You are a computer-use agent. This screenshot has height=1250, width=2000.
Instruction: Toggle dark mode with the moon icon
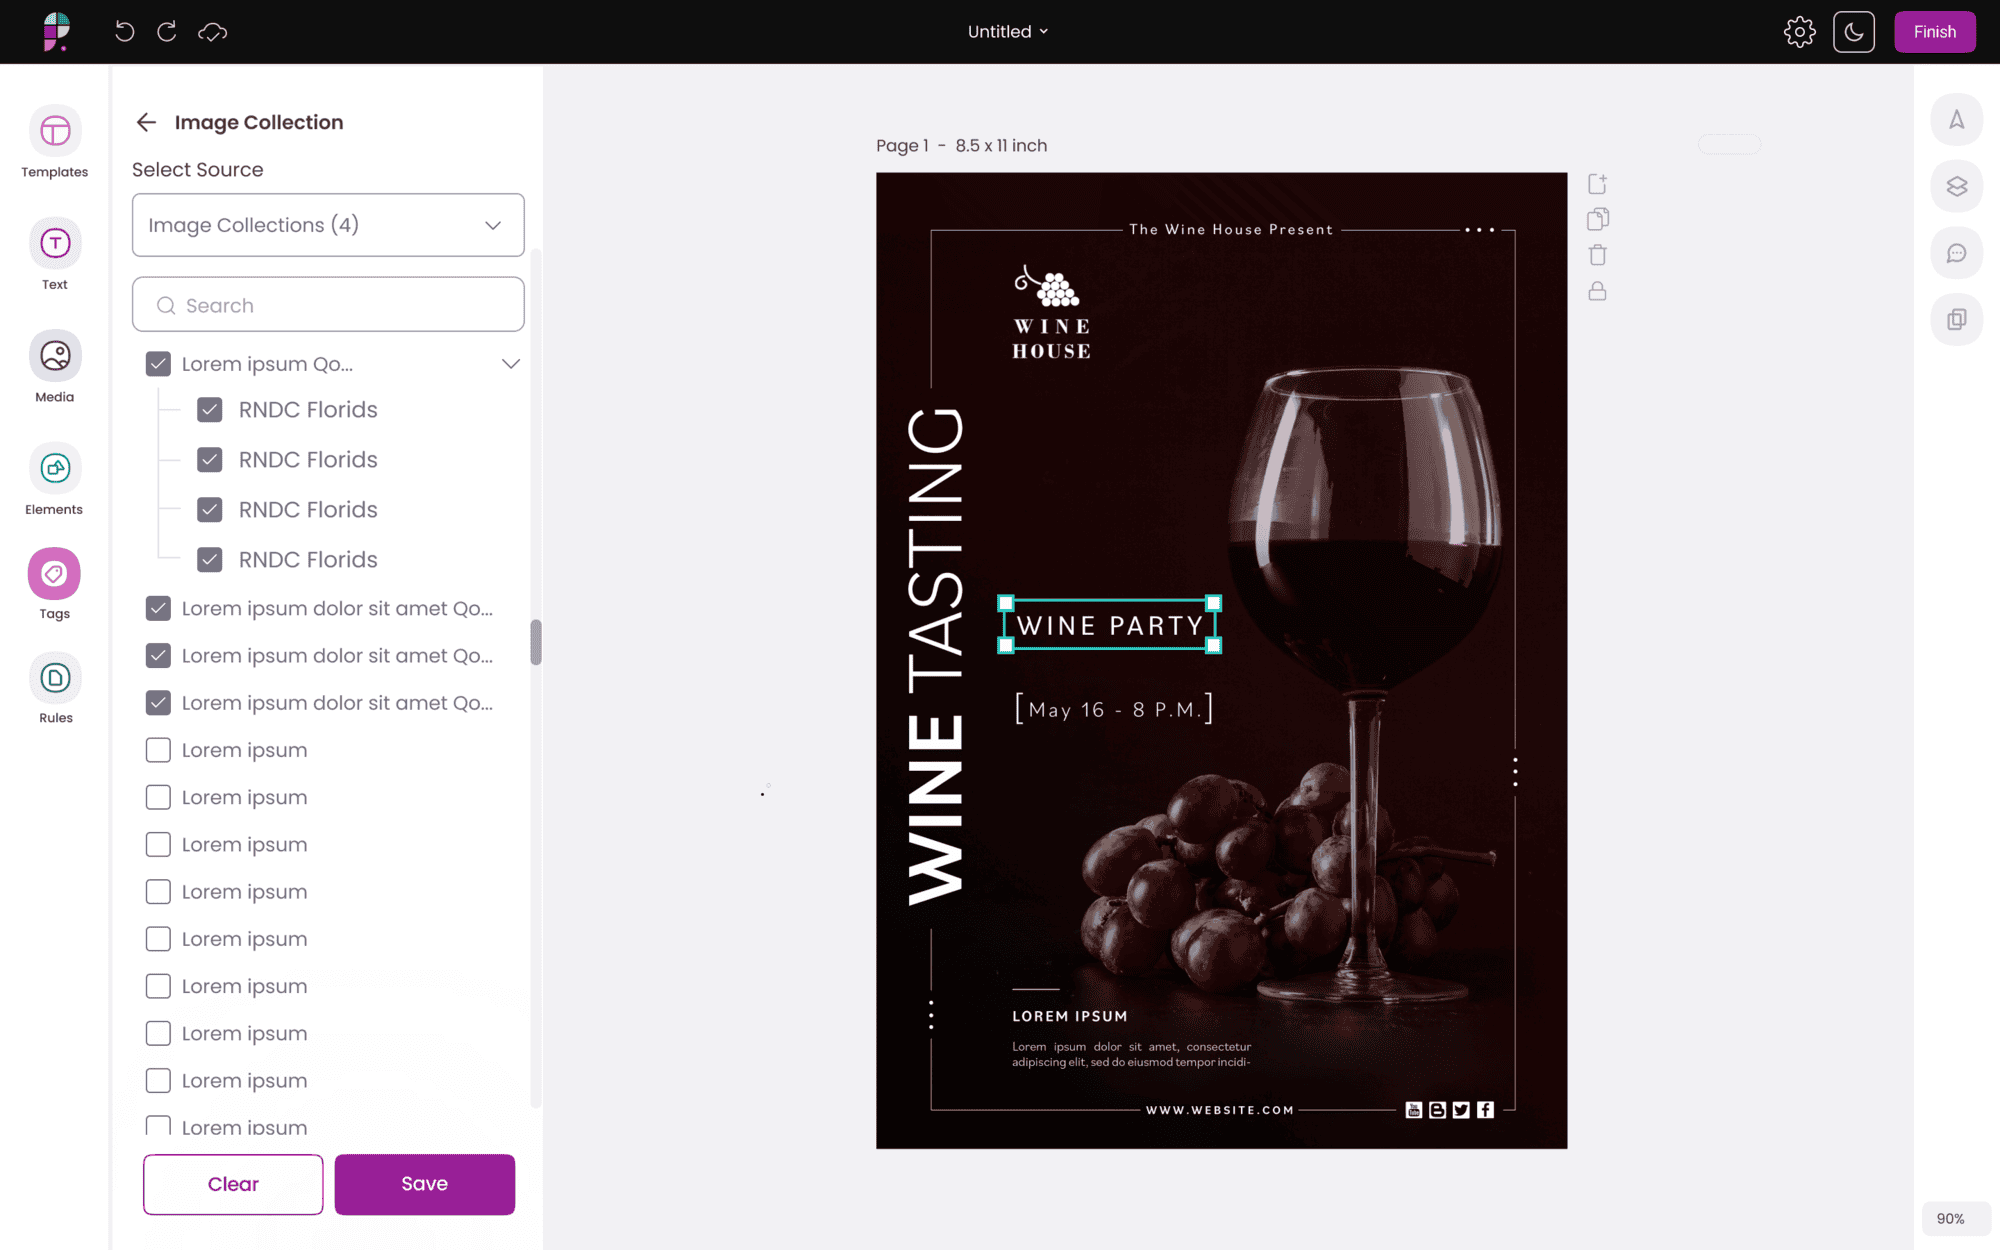[x=1854, y=31]
